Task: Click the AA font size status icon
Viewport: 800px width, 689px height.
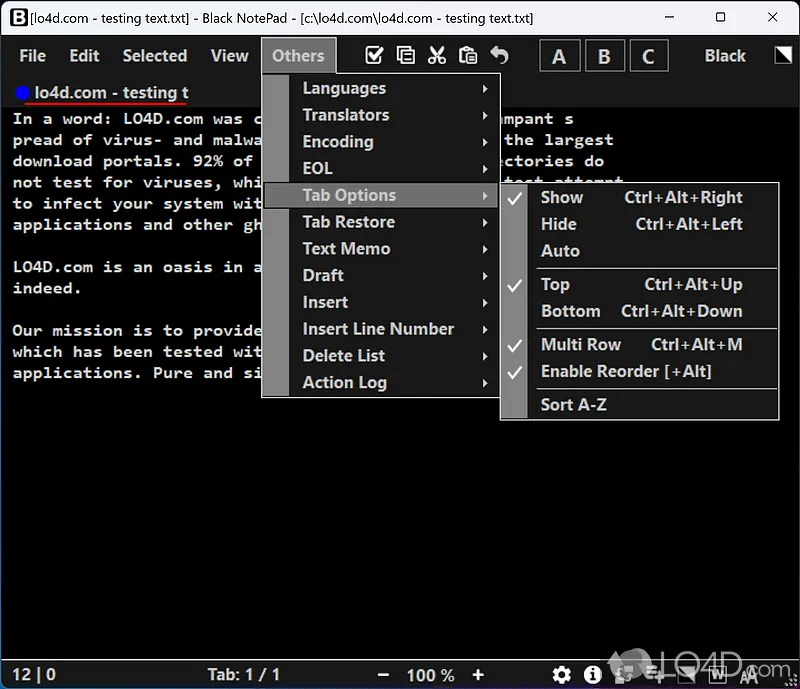Action: tap(748, 676)
